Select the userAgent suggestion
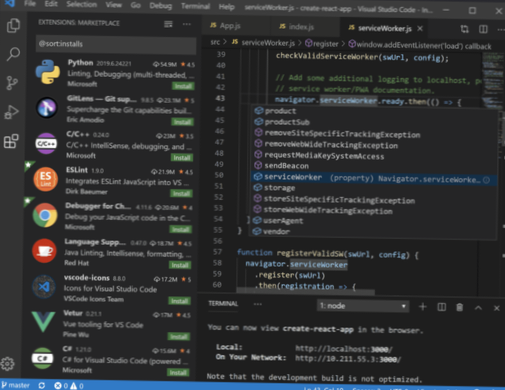The width and height of the screenshot is (505, 390). pyautogui.click(x=374, y=221)
